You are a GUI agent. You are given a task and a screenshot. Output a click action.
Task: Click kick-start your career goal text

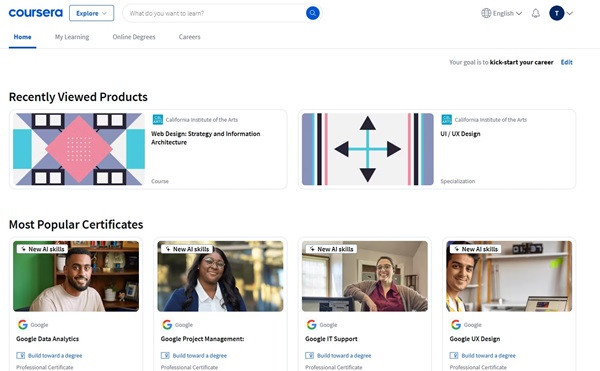tap(522, 62)
